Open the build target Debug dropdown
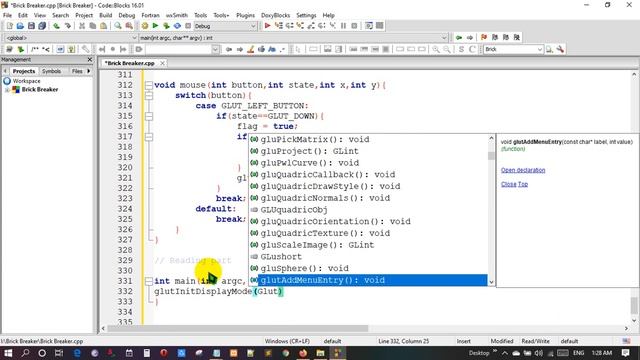Viewport: 640px width, 360px height. (253, 26)
